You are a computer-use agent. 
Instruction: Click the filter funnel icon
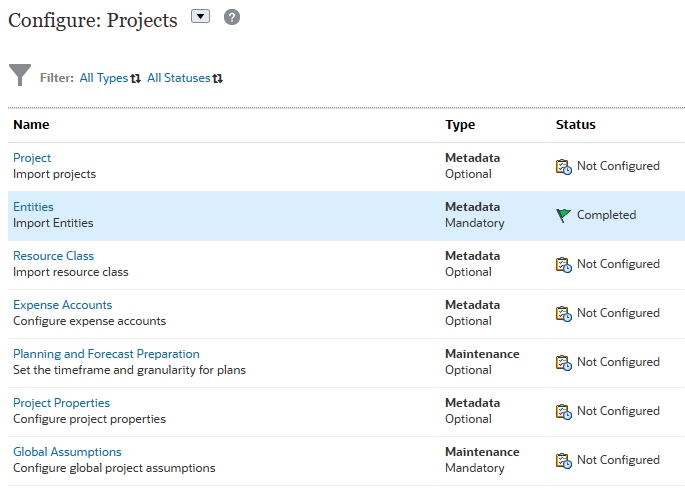pos(20,76)
